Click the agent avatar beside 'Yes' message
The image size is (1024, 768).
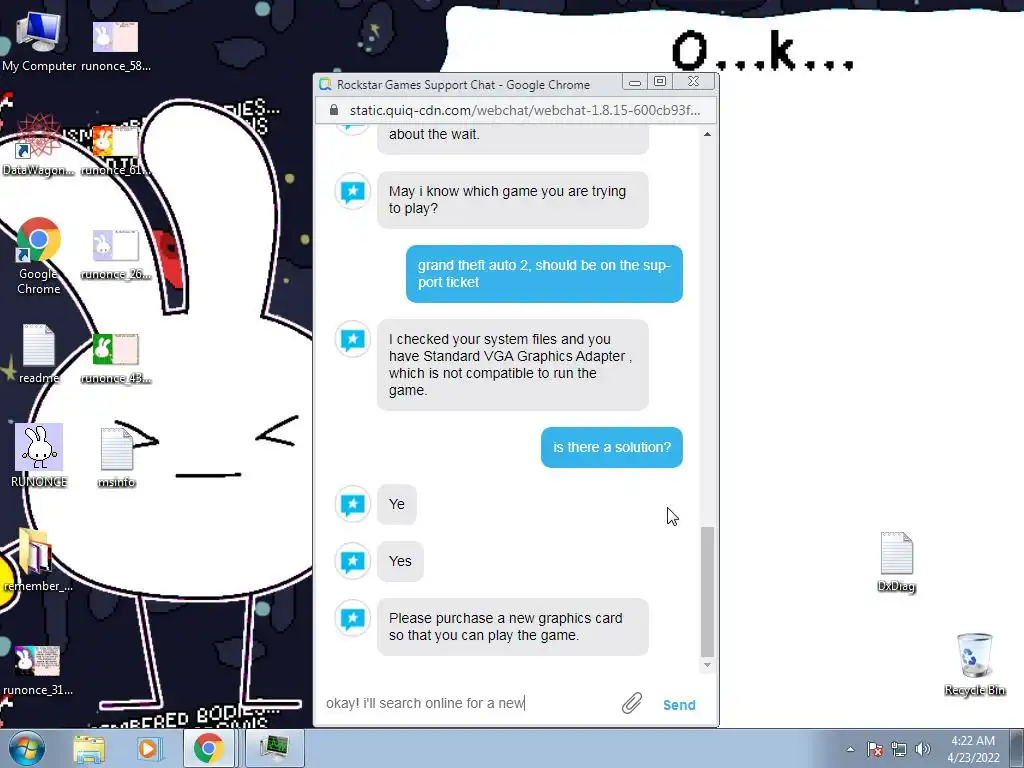[353, 561]
